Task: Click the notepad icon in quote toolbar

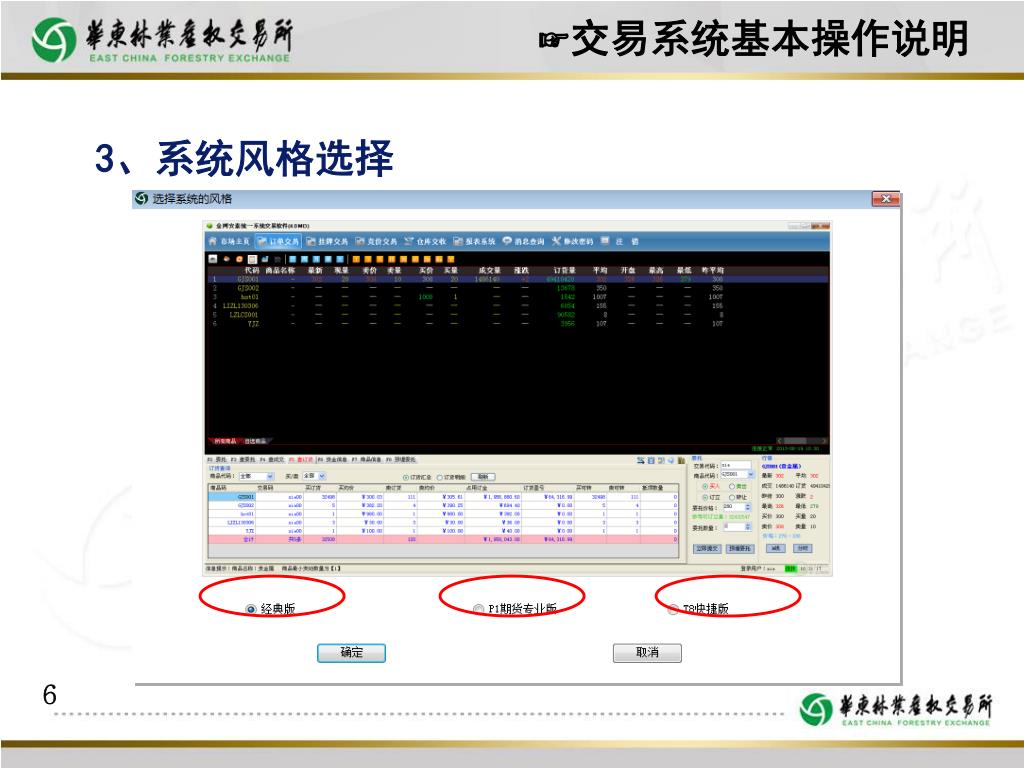Action: pos(252,259)
